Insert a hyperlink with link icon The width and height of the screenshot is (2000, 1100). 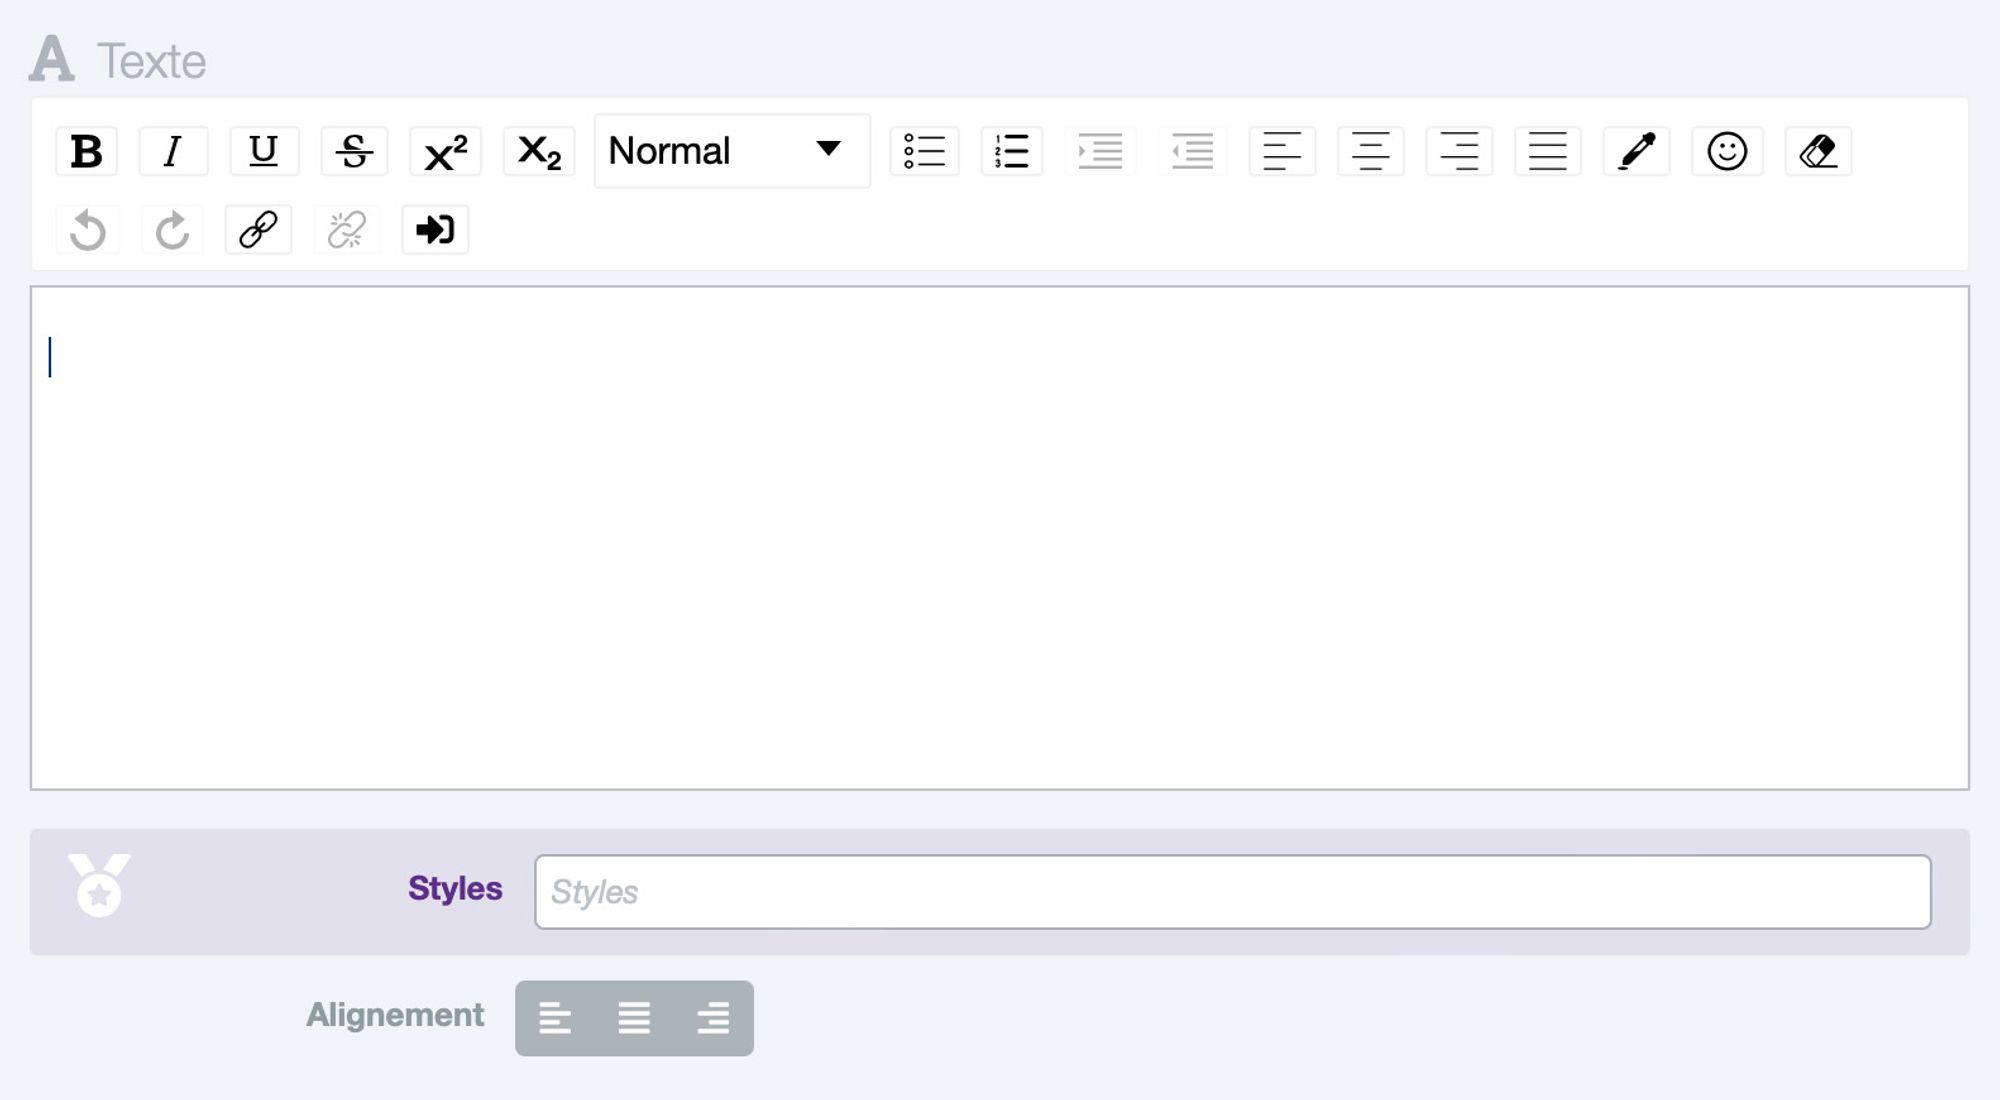point(258,230)
